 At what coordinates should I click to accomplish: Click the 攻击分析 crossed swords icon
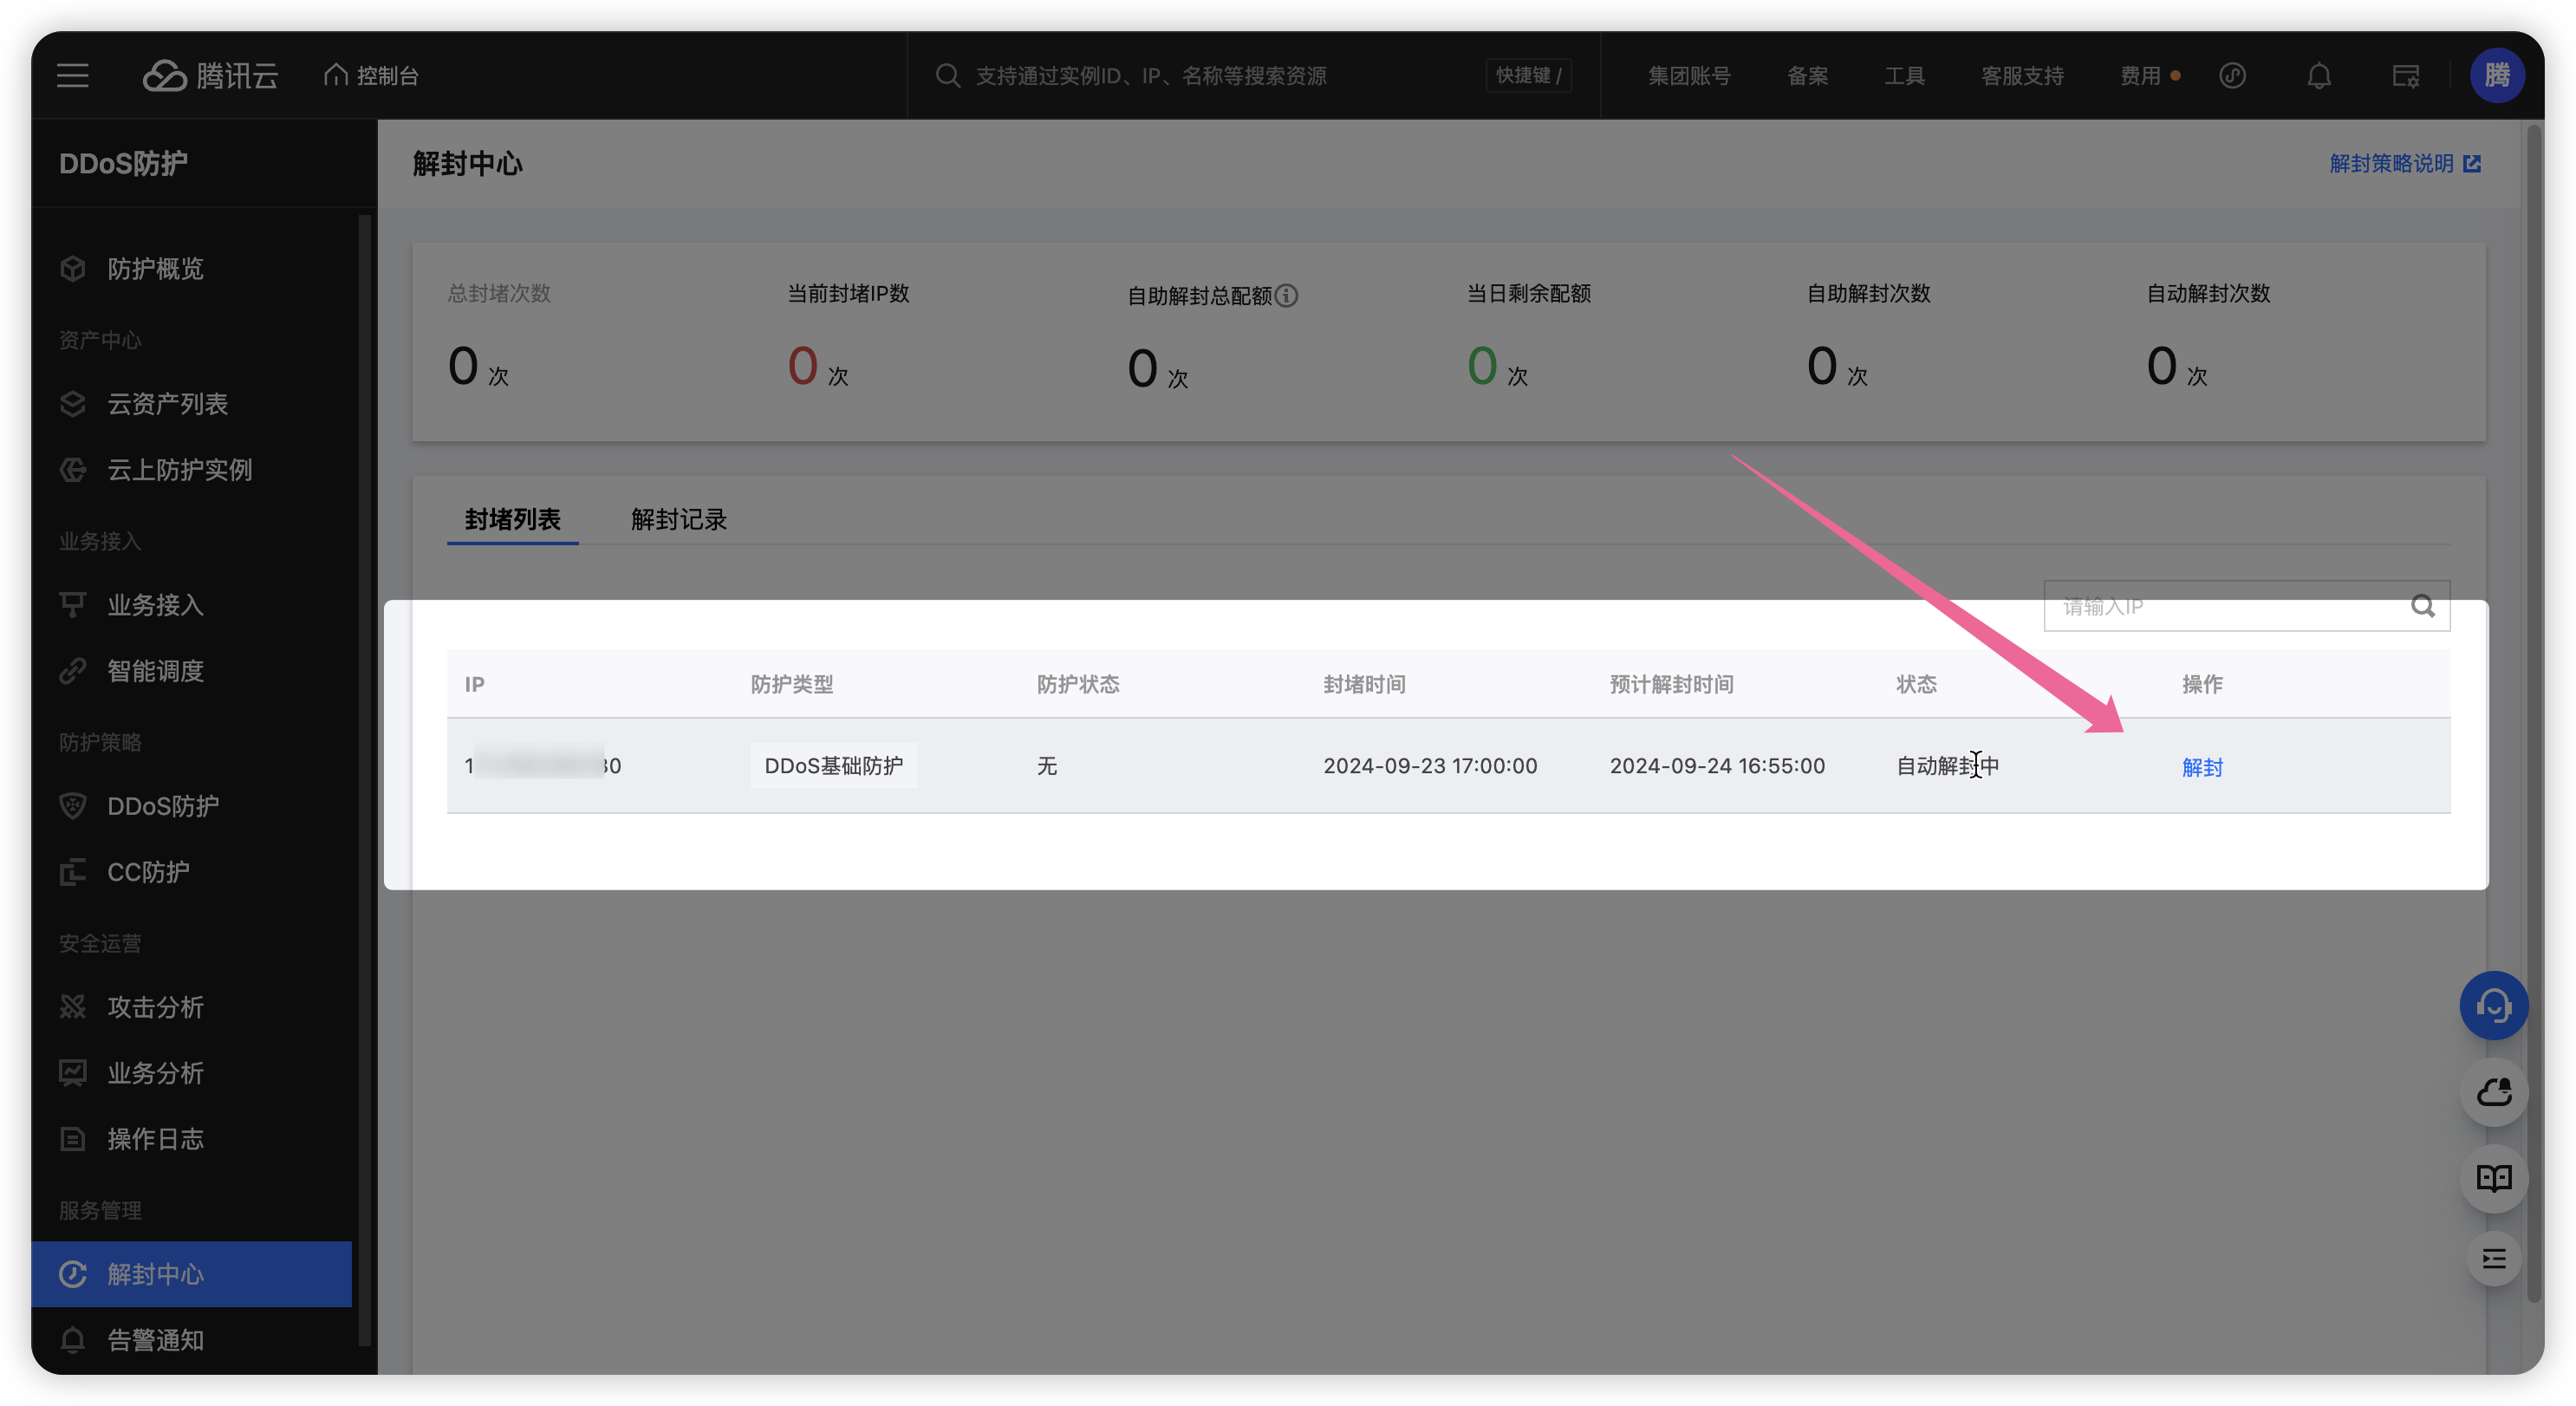pyautogui.click(x=73, y=1007)
